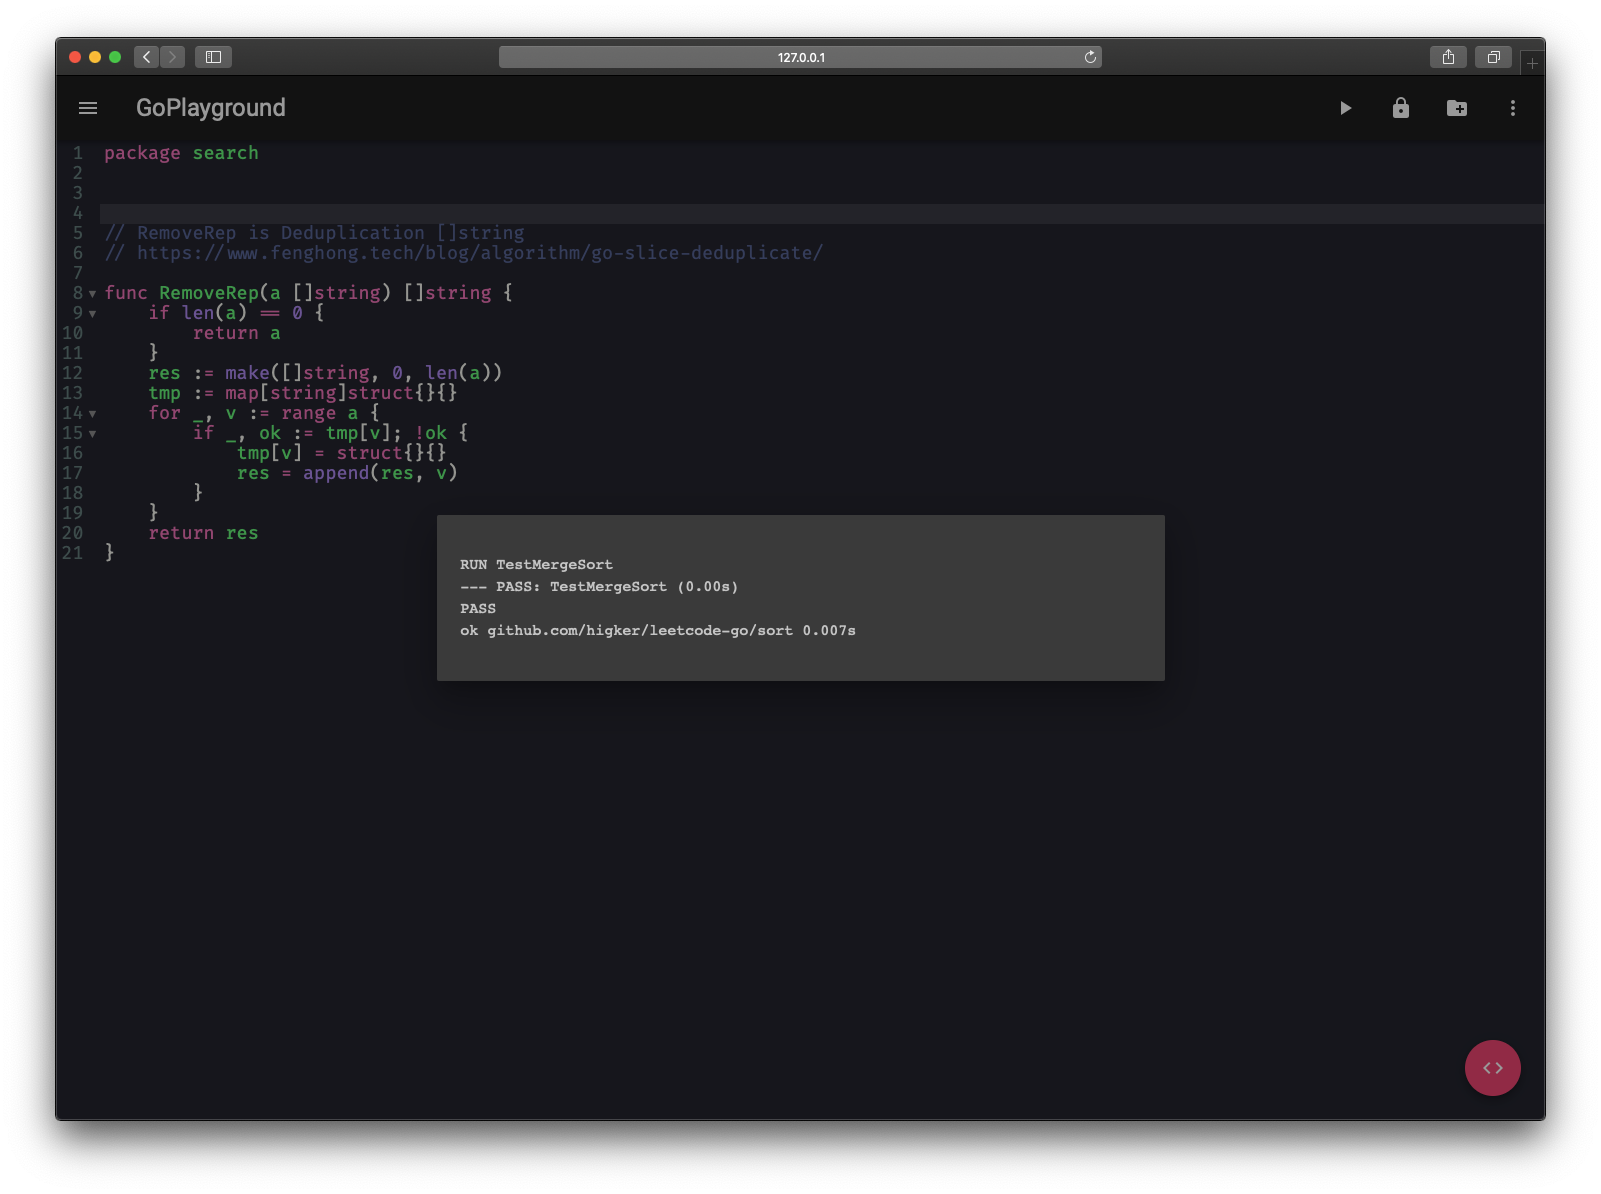
Task: Collapse the for range loop fold arrow
Action: [91, 415]
